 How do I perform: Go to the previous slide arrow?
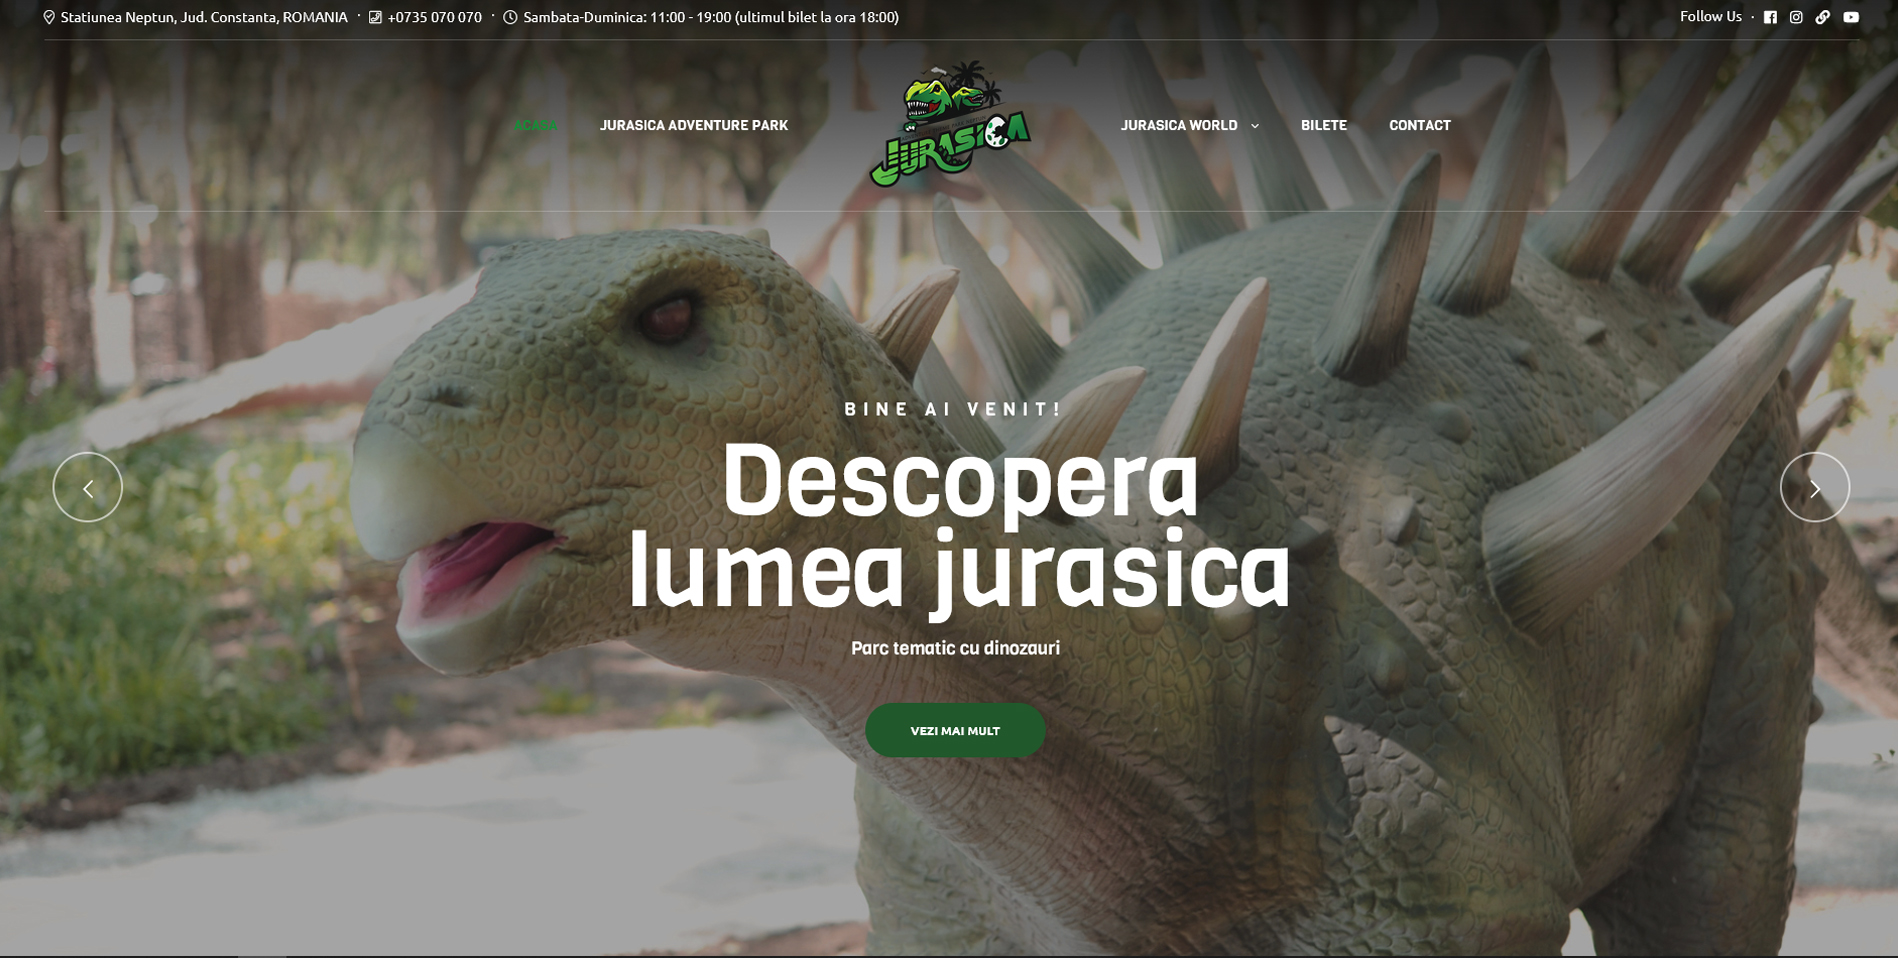(88, 488)
